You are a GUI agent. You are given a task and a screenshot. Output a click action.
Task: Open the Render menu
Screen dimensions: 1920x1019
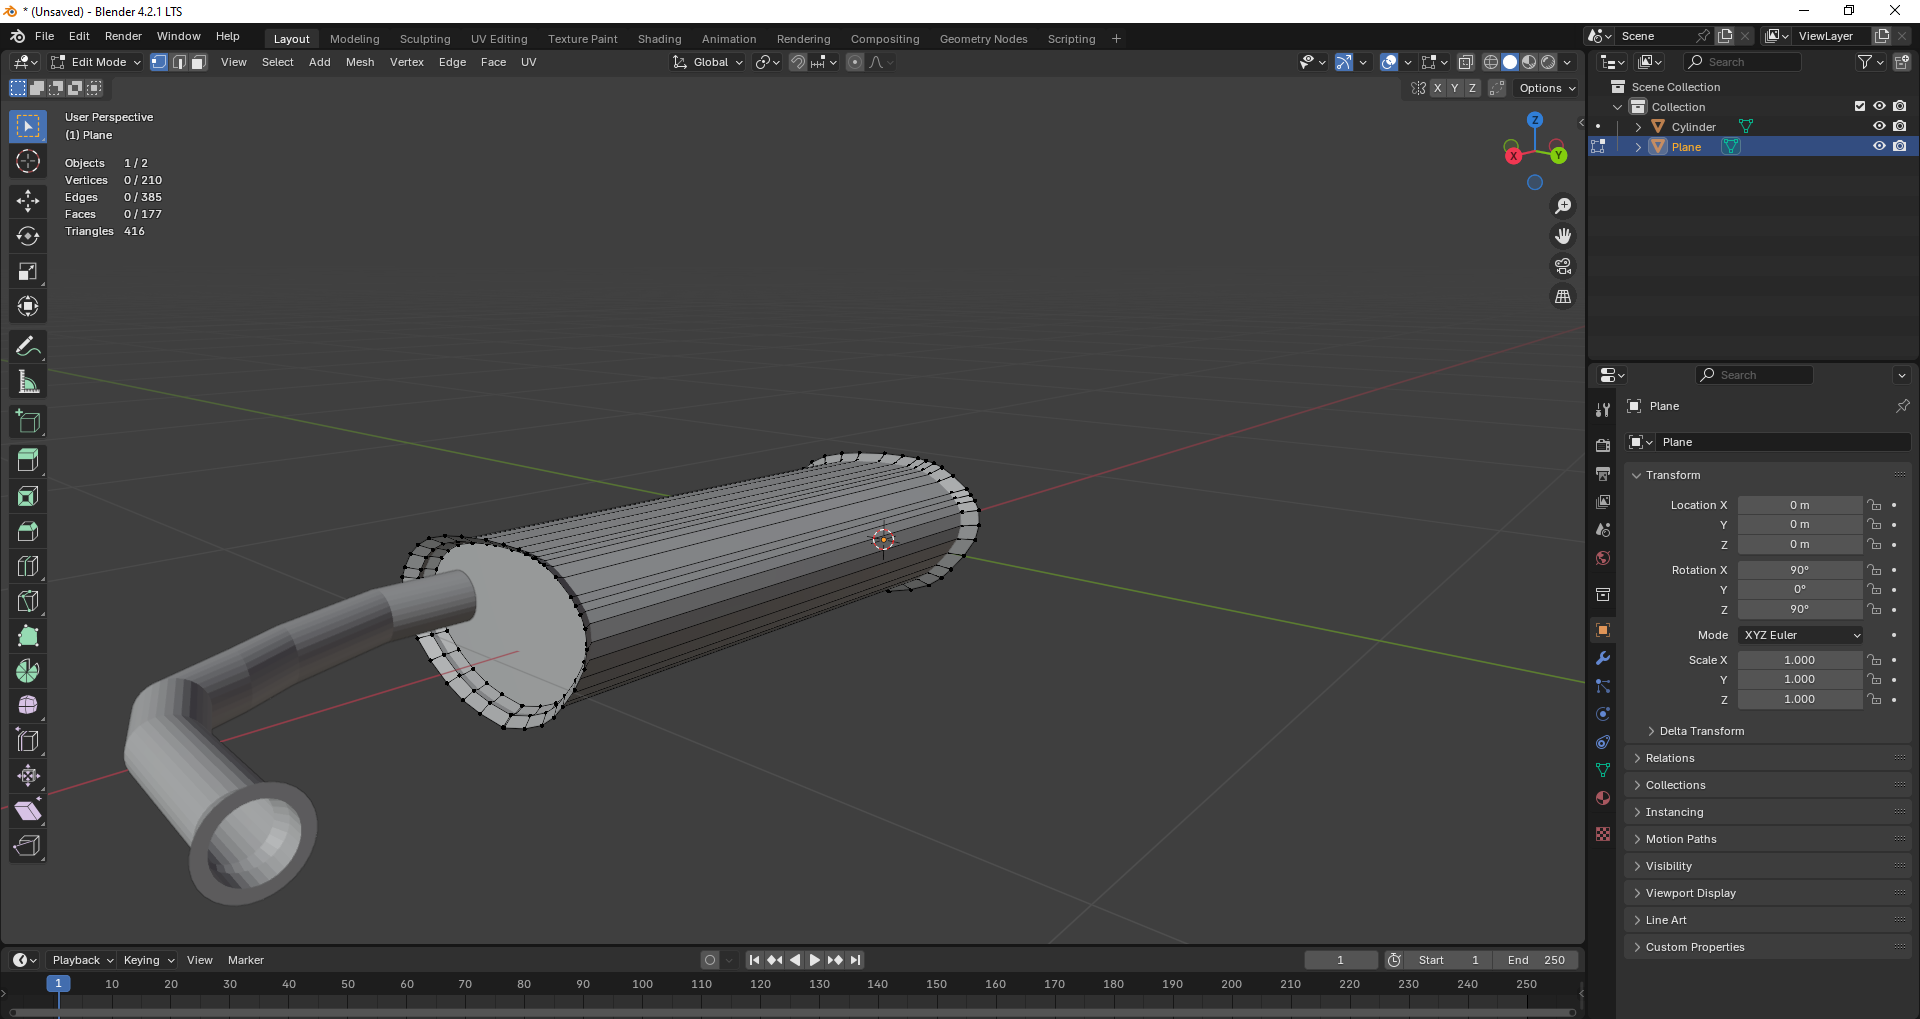123,36
